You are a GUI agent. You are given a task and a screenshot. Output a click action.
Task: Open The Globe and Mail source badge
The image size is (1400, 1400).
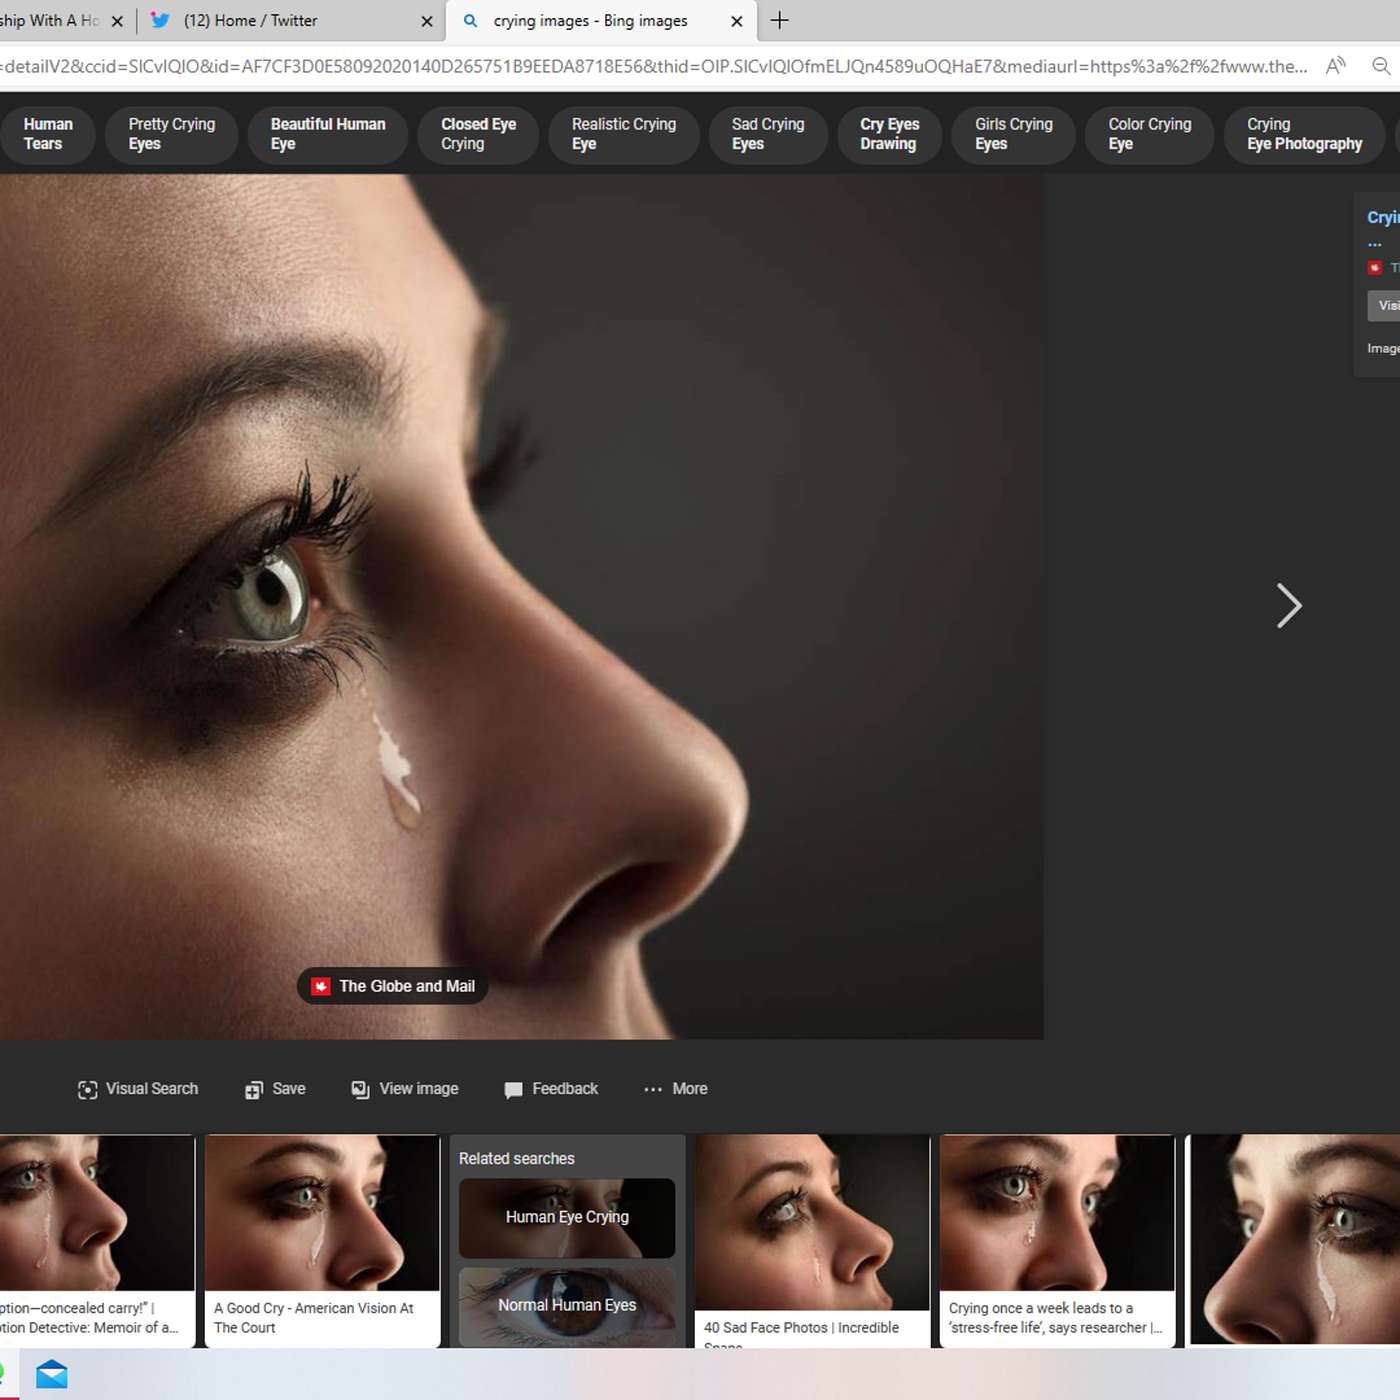click(393, 986)
